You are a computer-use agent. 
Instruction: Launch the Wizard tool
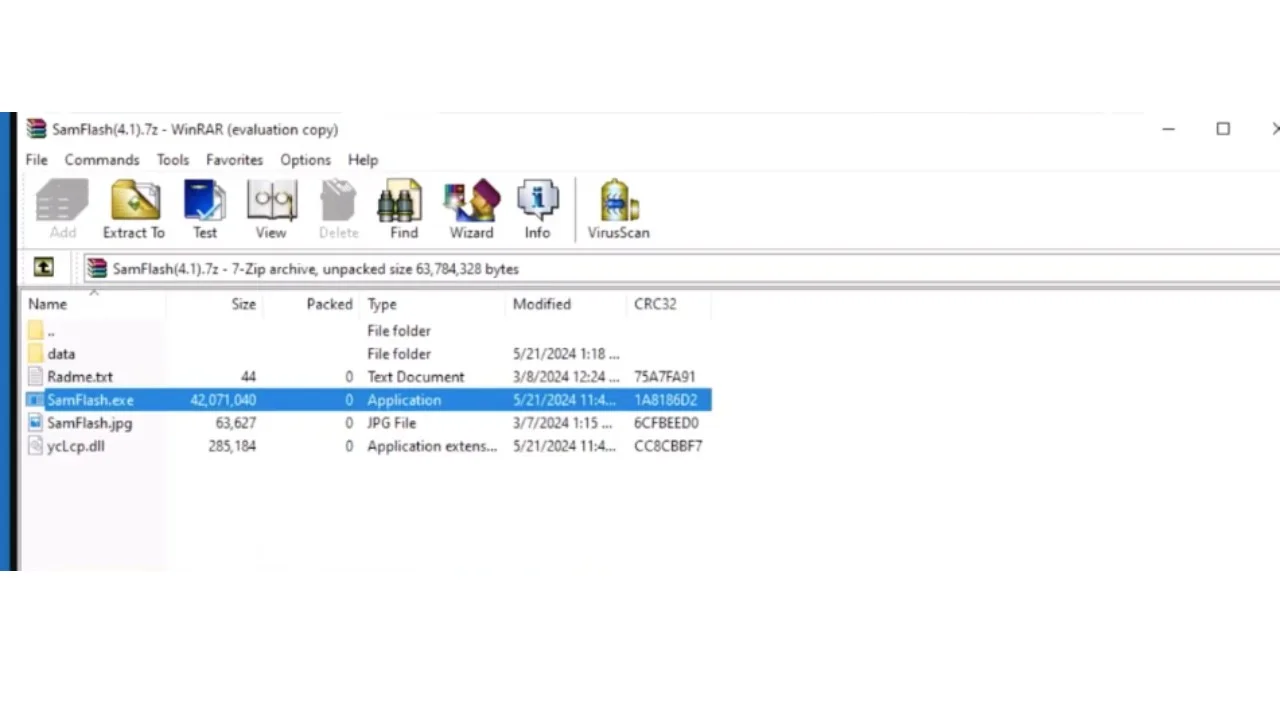[471, 210]
